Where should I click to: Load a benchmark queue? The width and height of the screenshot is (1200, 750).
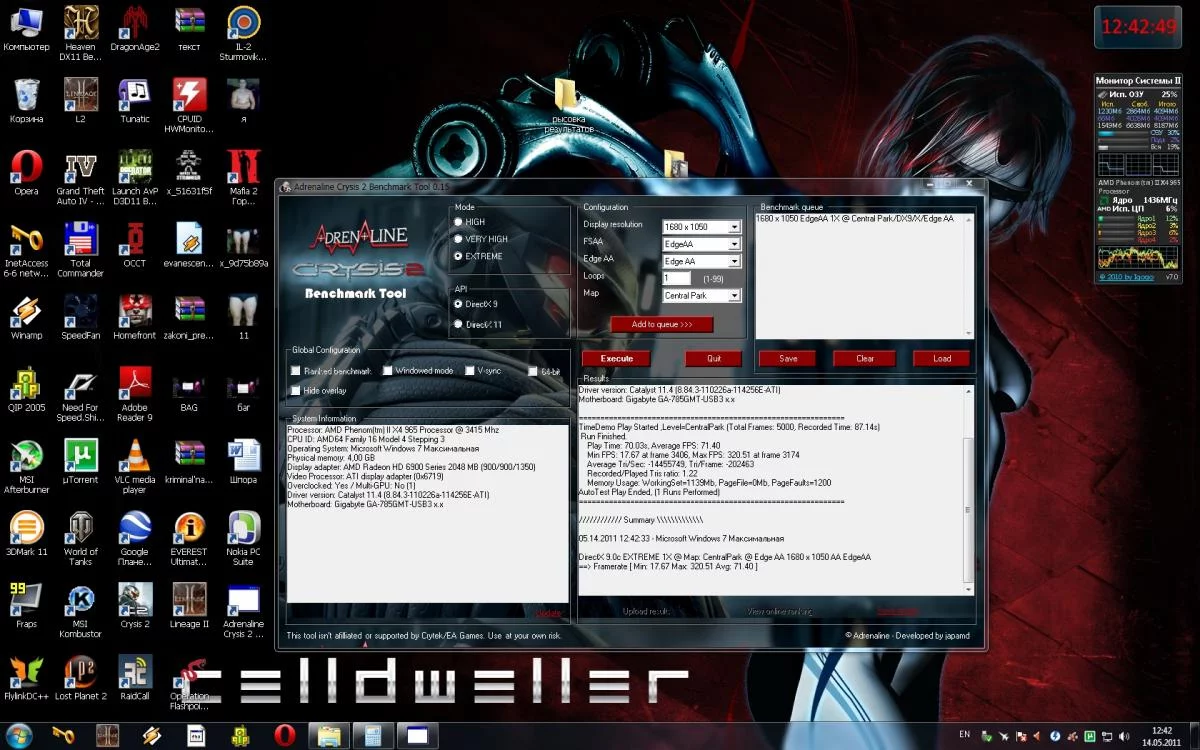[941, 358]
